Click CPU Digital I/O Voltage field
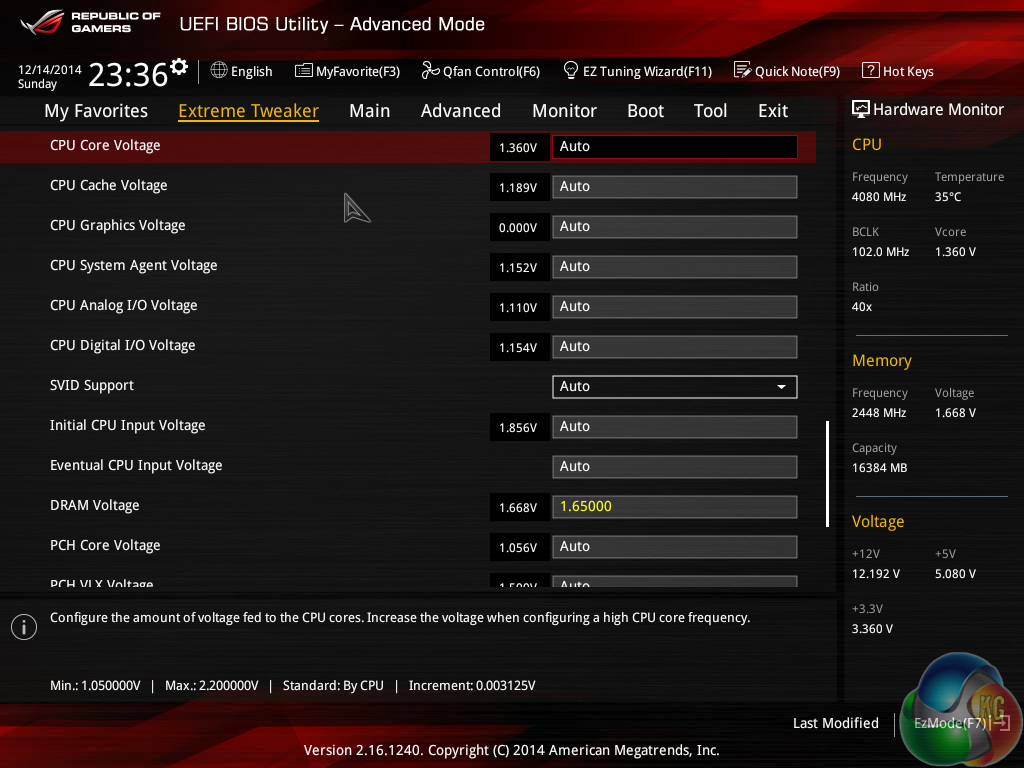The height and width of the screenshot is (768, 1024). pos(675,347)
